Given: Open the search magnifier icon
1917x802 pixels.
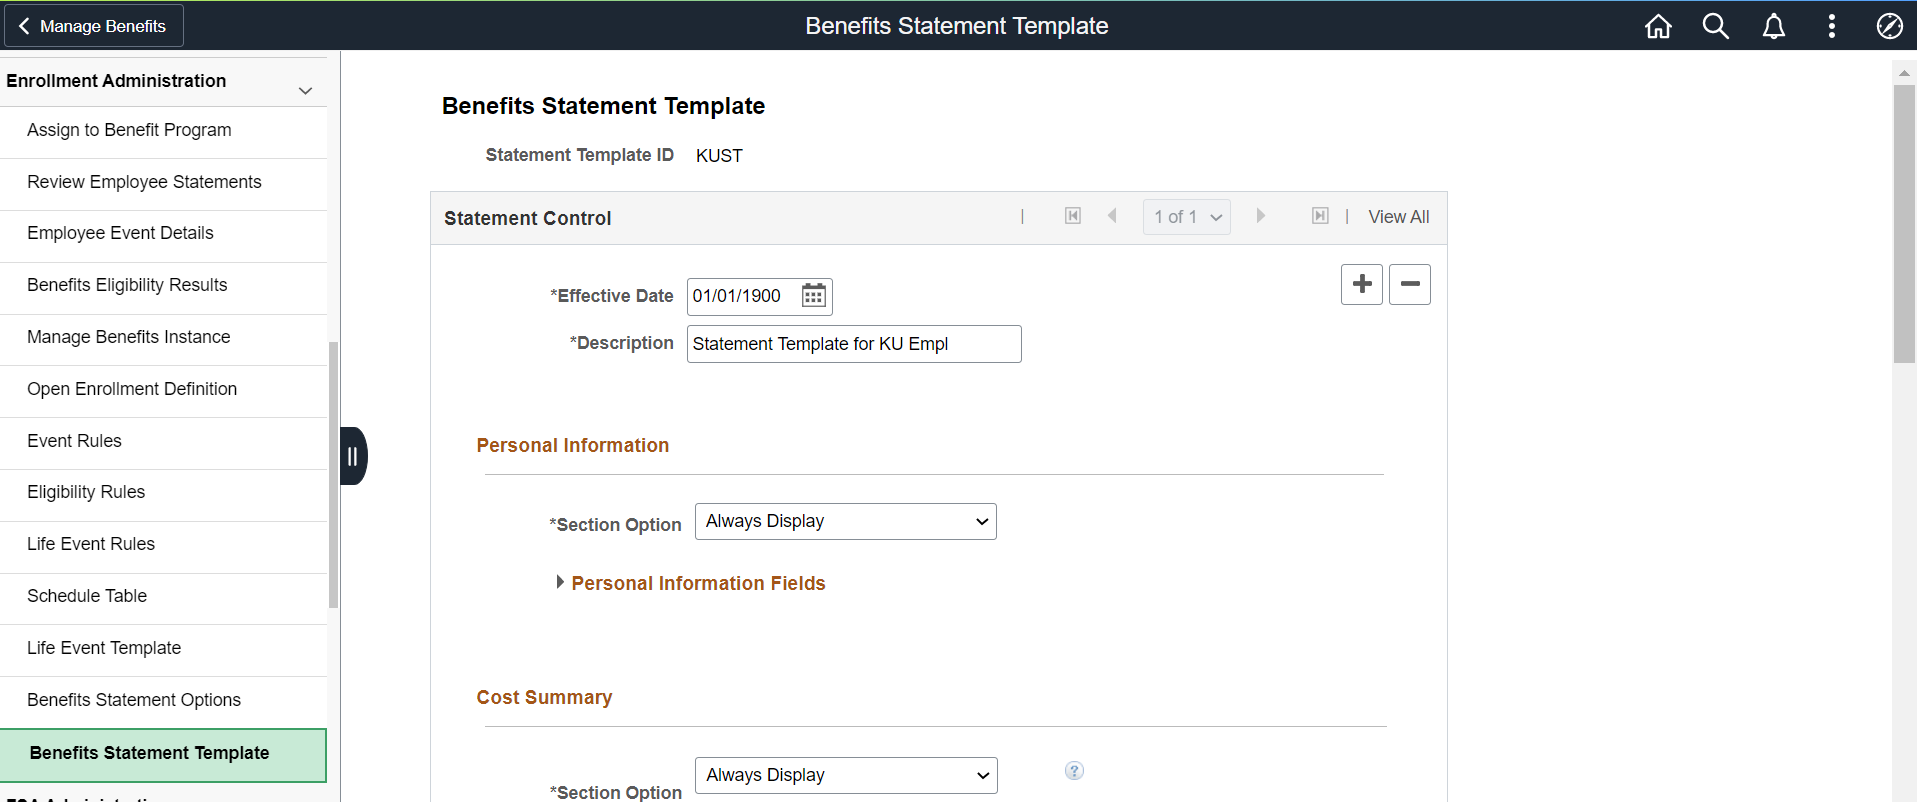Looking at the screenshot, I should tap(1716, 26).
